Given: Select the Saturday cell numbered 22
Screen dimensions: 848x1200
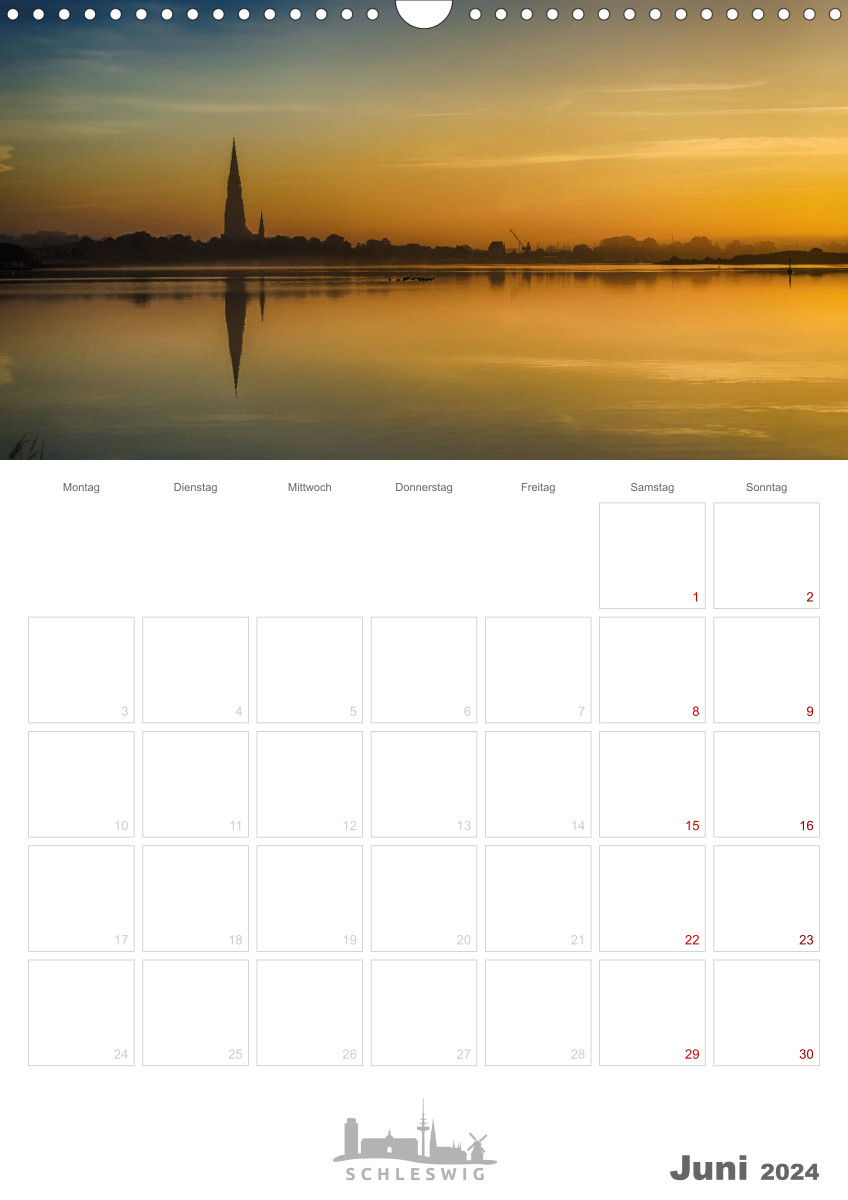Looking at the screenshot, I should (x=652, y=898).
